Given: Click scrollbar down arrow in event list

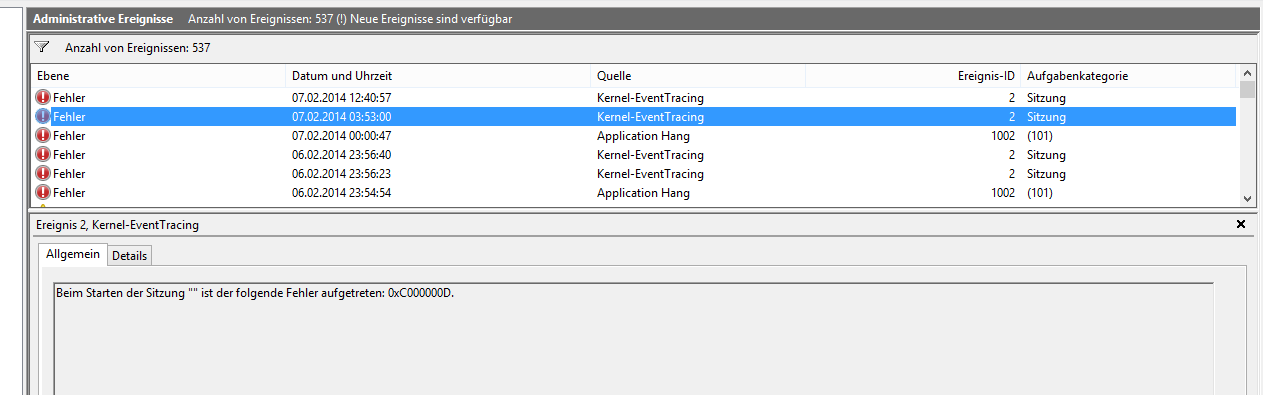Looking at the screenshot, I should coord(1247,199).
